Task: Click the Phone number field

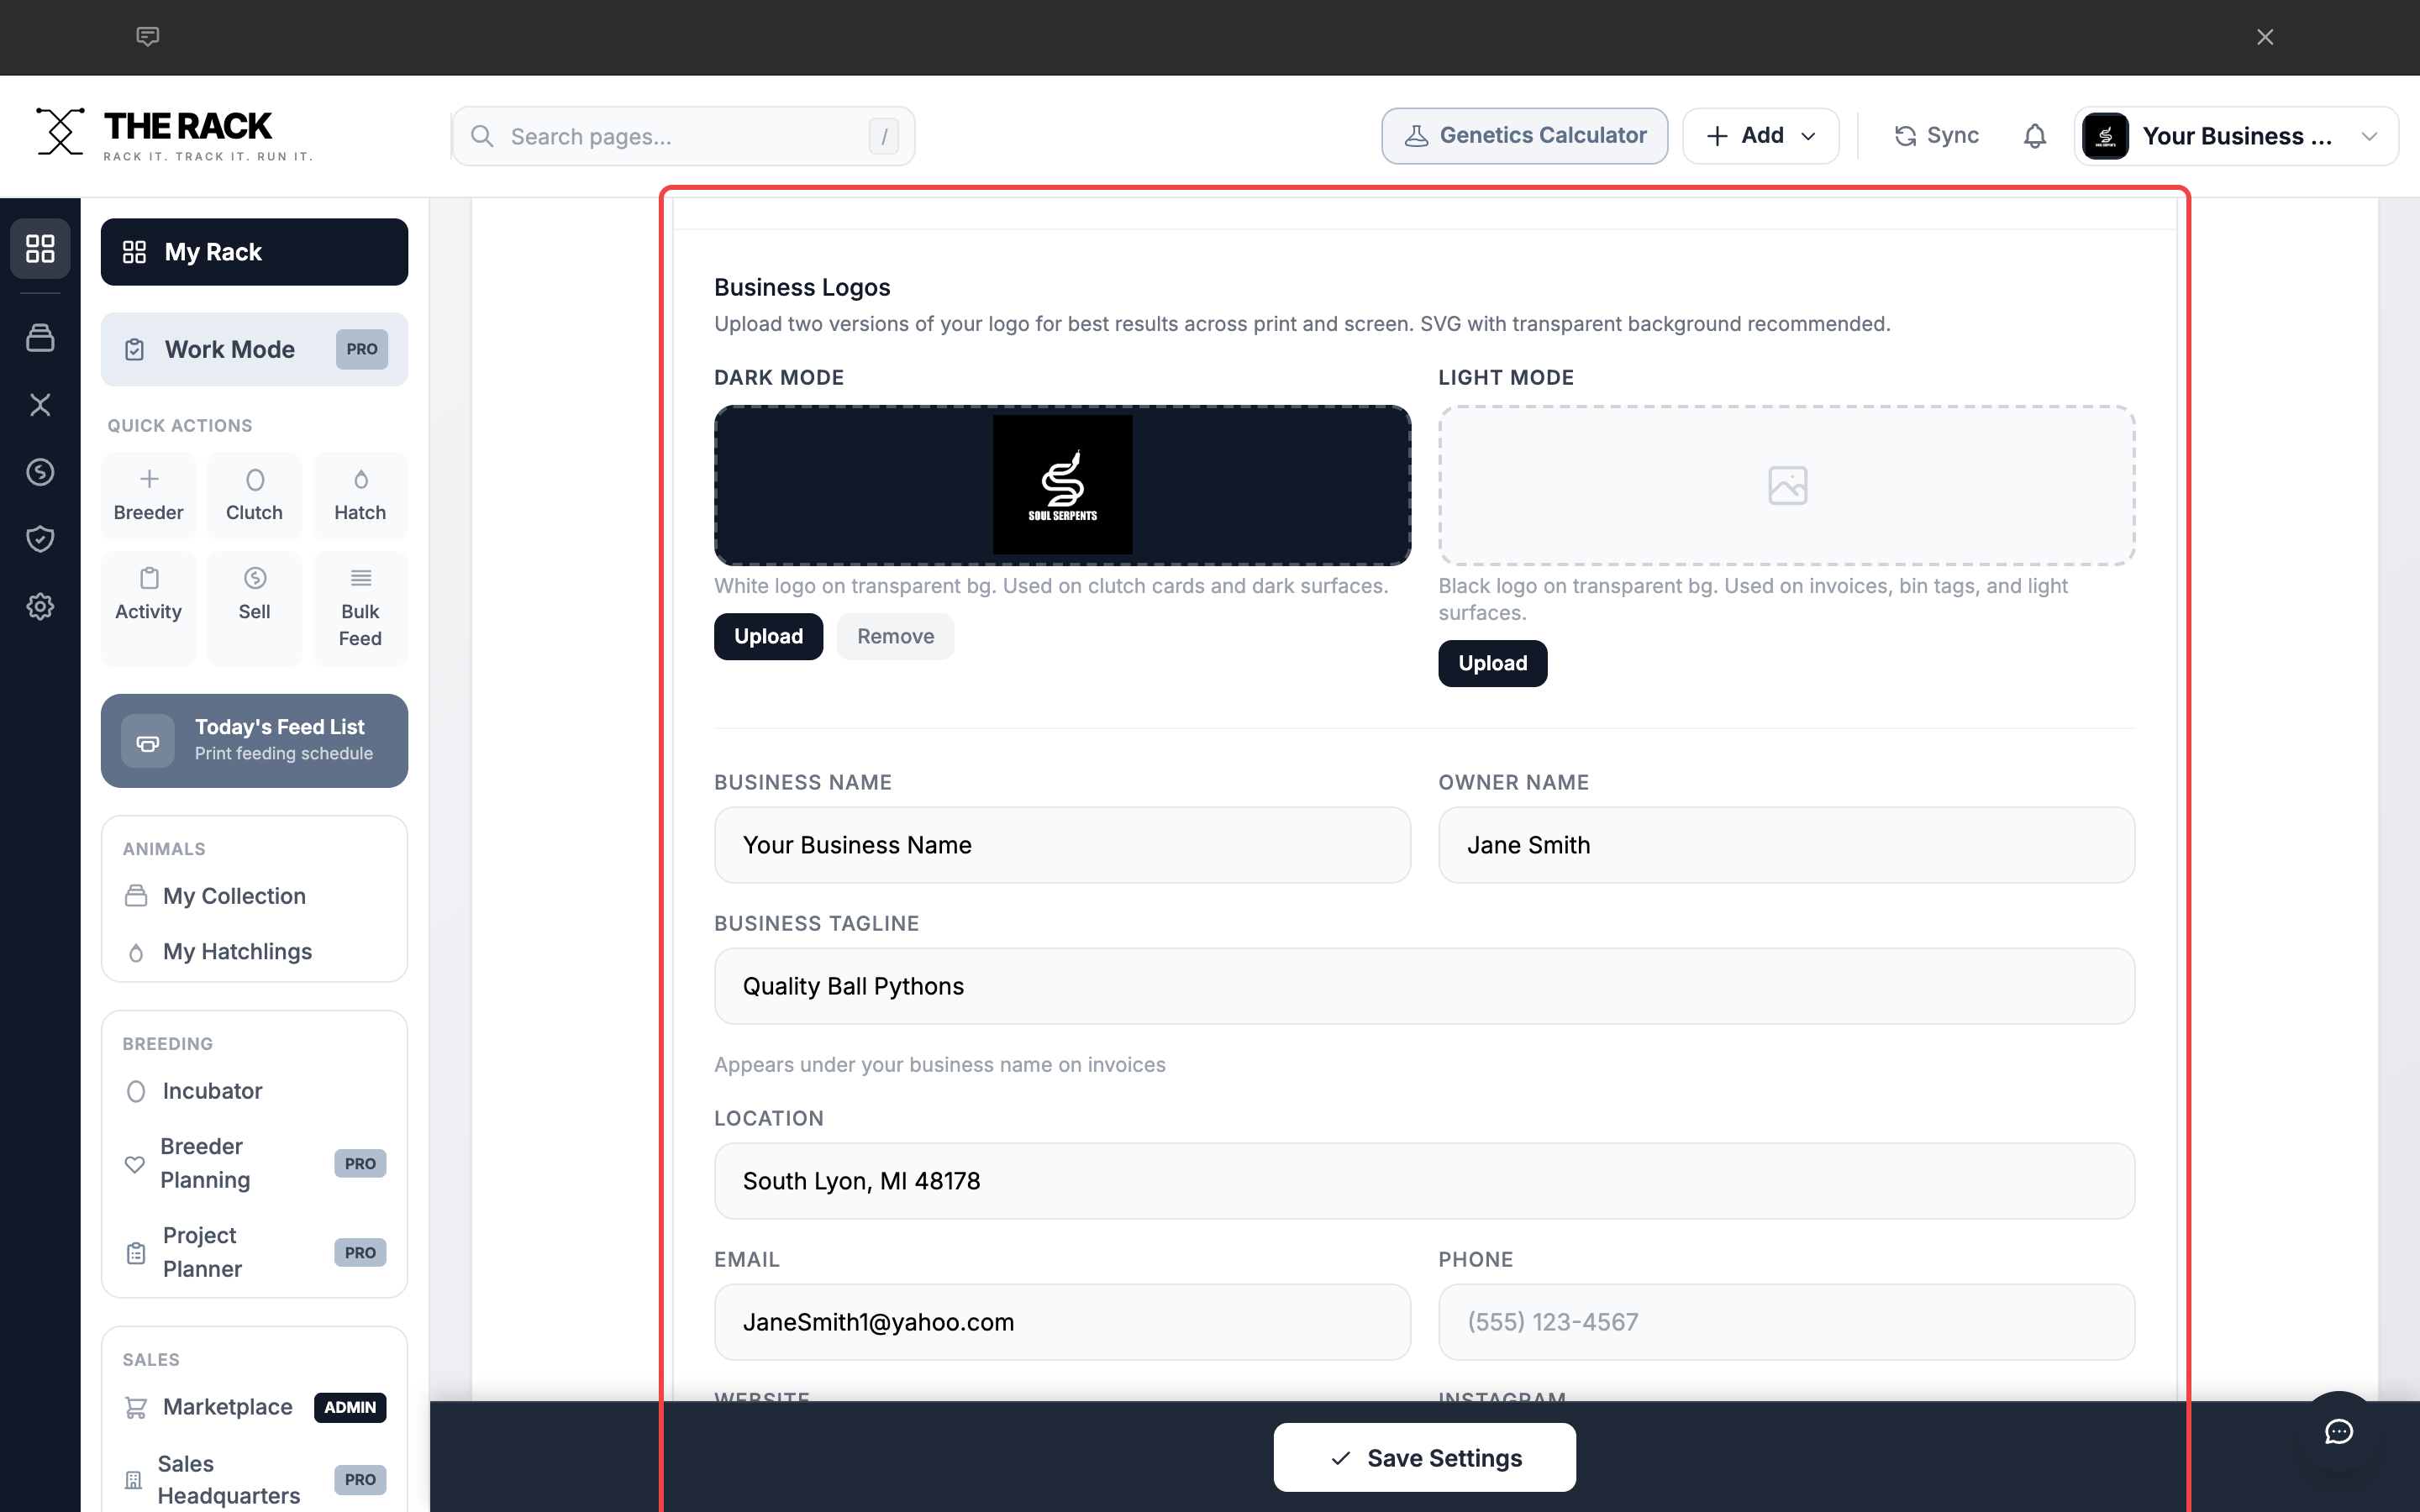Action: point(1786,1322)
